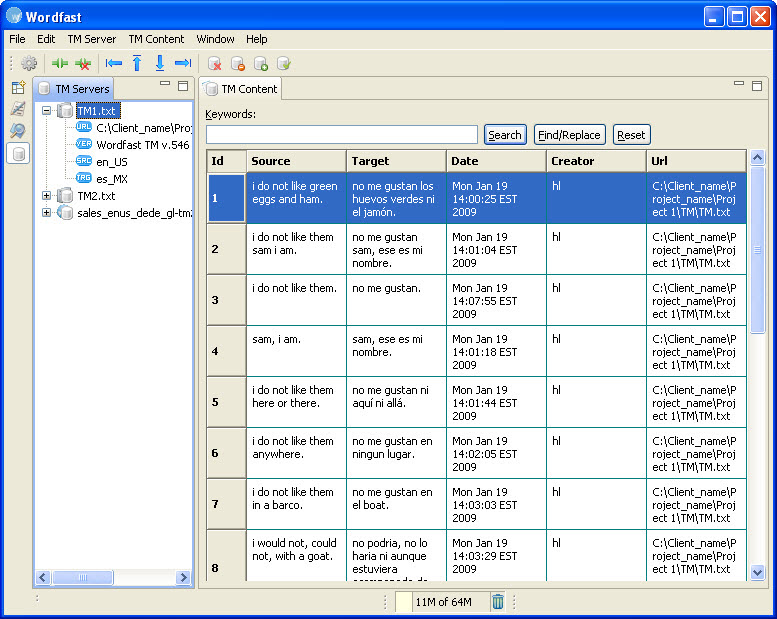This screenshot has width=777, height=619.
Task: Click the Search button
Action: click(x=505, y=135)
